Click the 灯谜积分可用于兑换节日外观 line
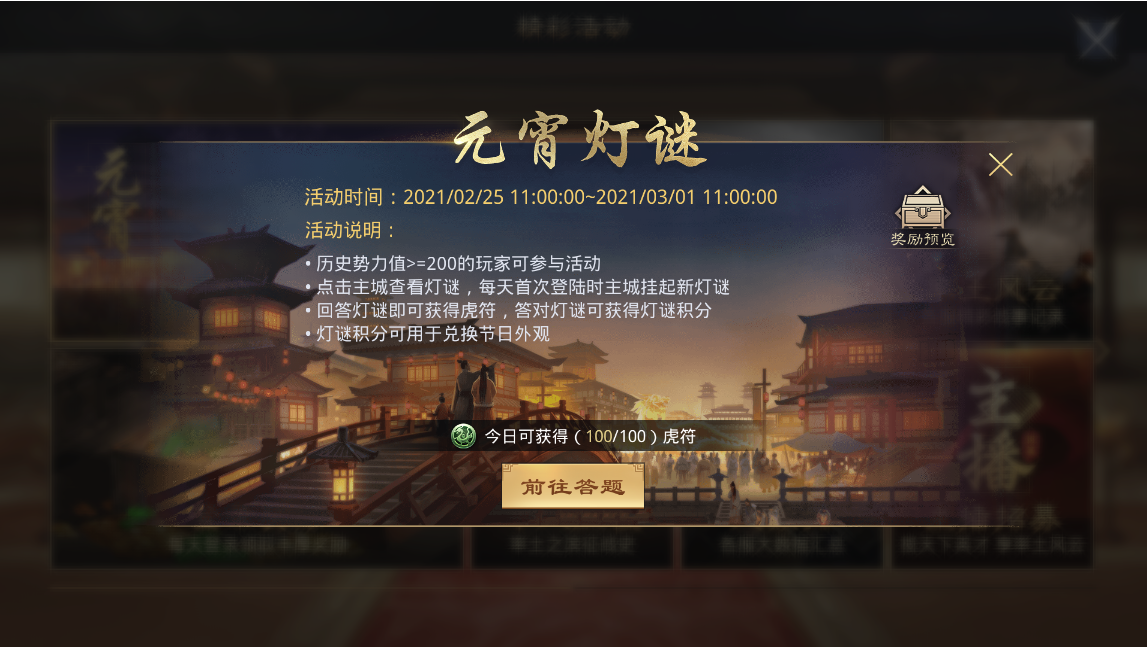The height and width of the screenshot is (647, 1147). coord(428,334)
